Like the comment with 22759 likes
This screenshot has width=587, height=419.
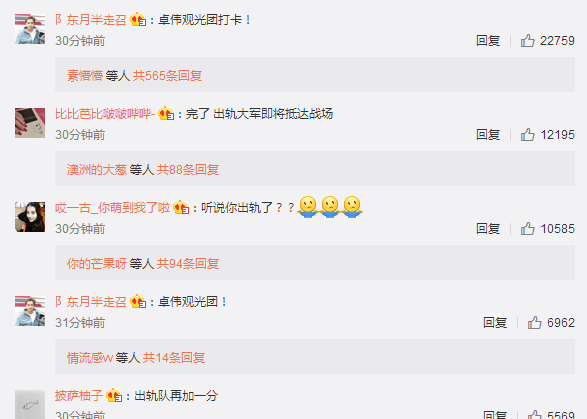527,40
